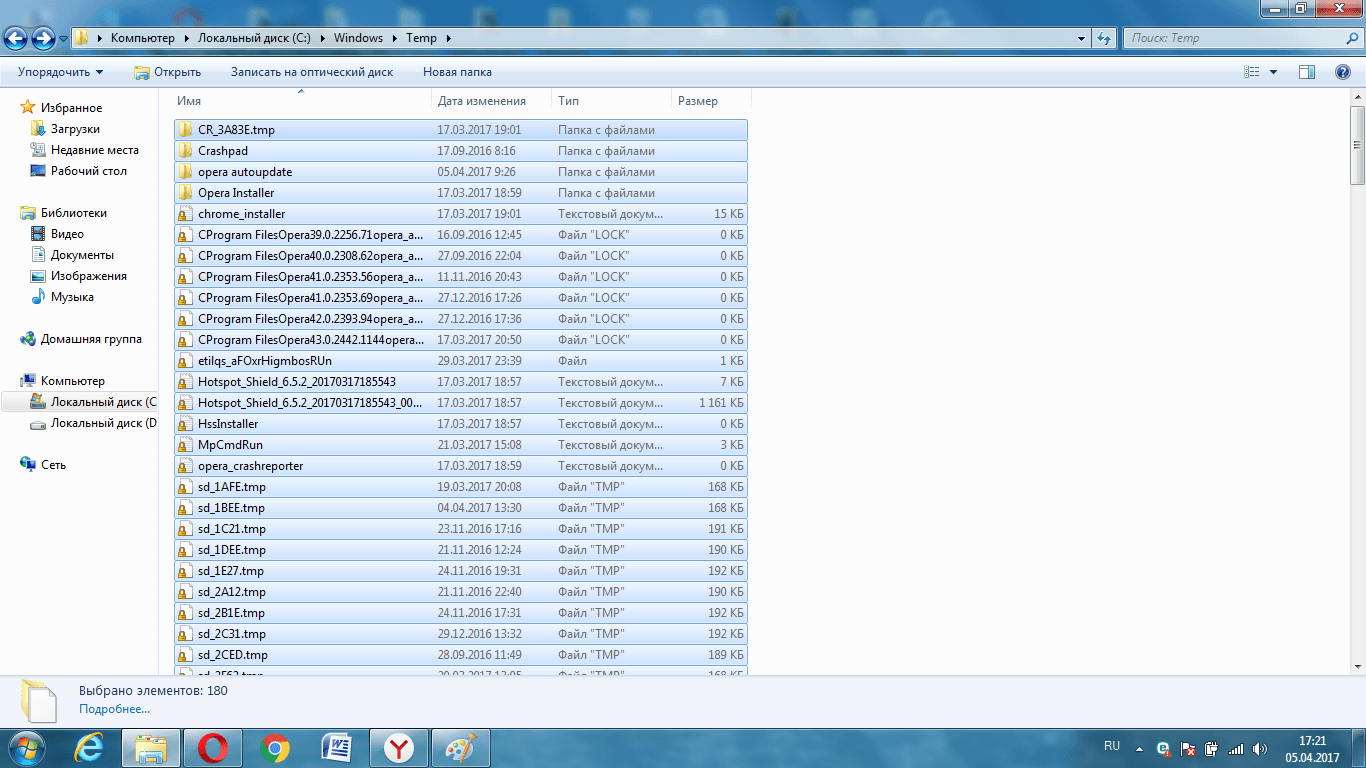Open Paint from the taskbar
Viewport: 1366px width, 768px height.
pos(461,747)
